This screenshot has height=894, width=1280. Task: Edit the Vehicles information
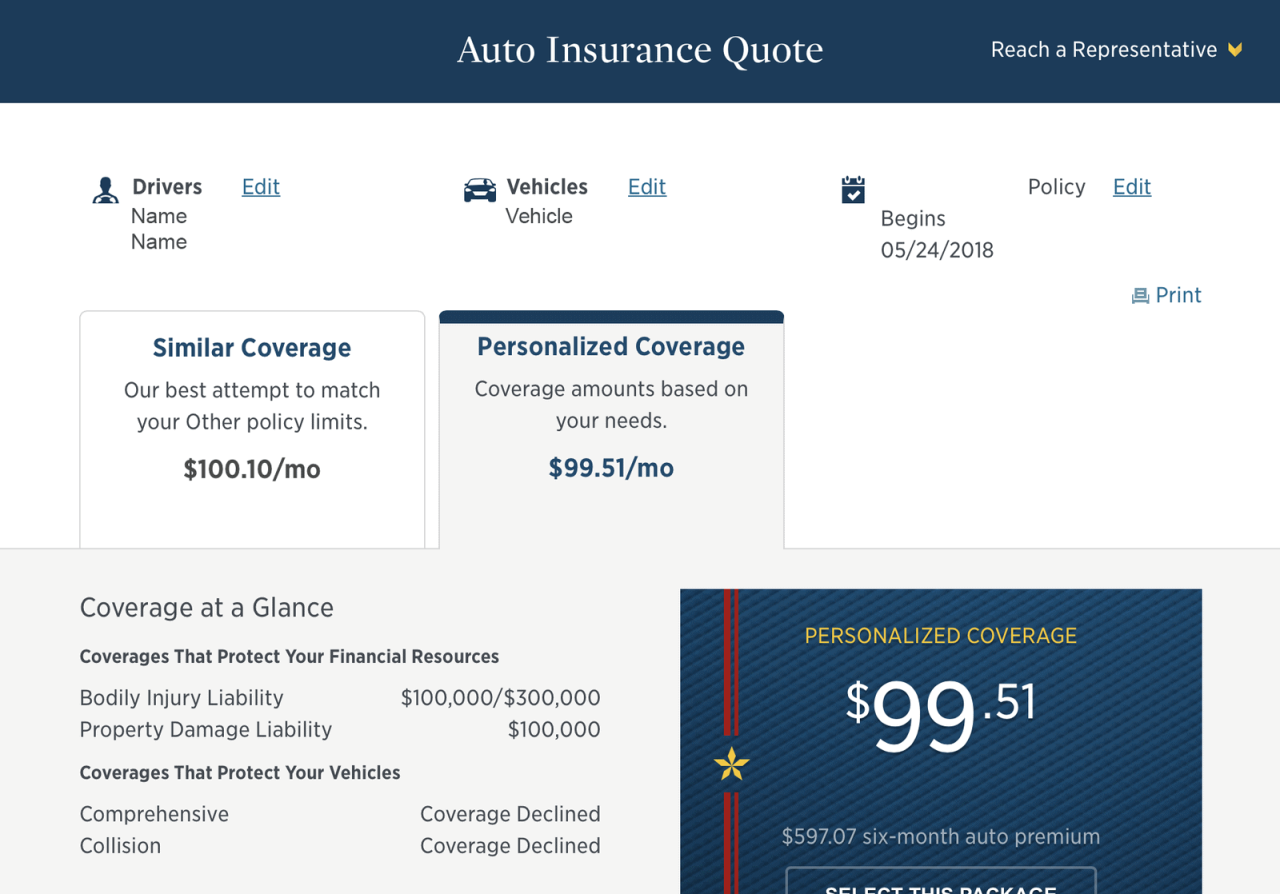pos(646,187)
